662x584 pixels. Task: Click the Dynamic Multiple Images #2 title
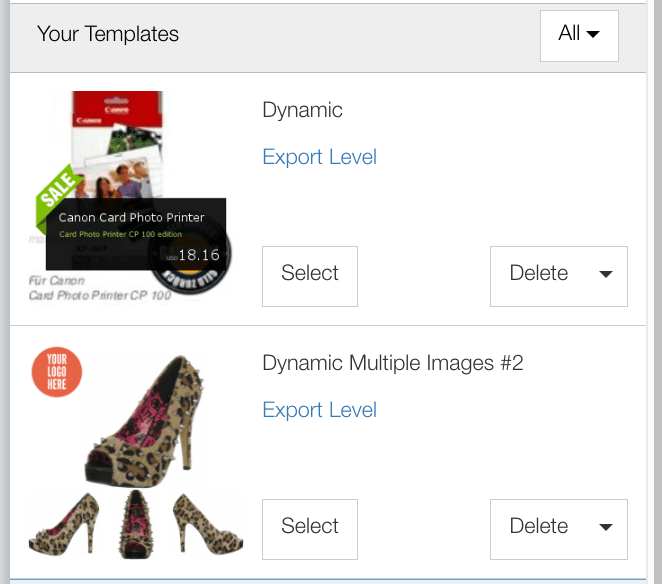pyautogui.click(x=392, y=363)
